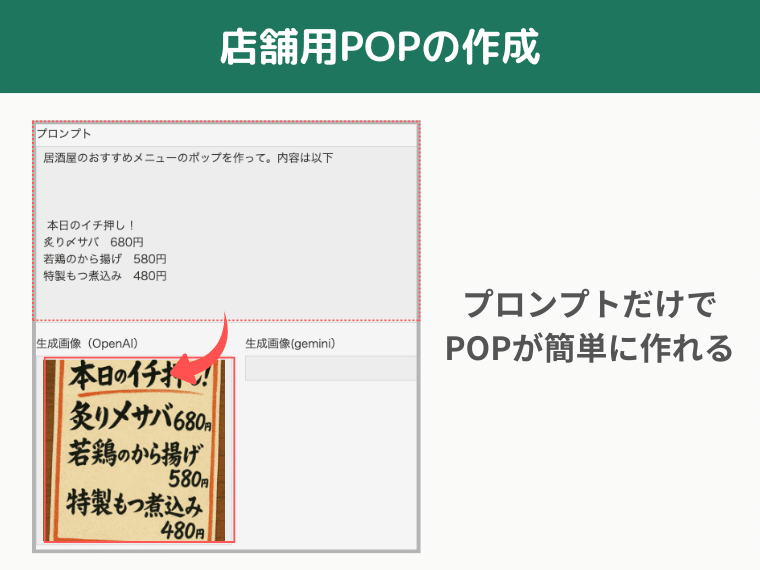
Task: Select the 生成画像(gemini) label
Action: click(290, 343)
